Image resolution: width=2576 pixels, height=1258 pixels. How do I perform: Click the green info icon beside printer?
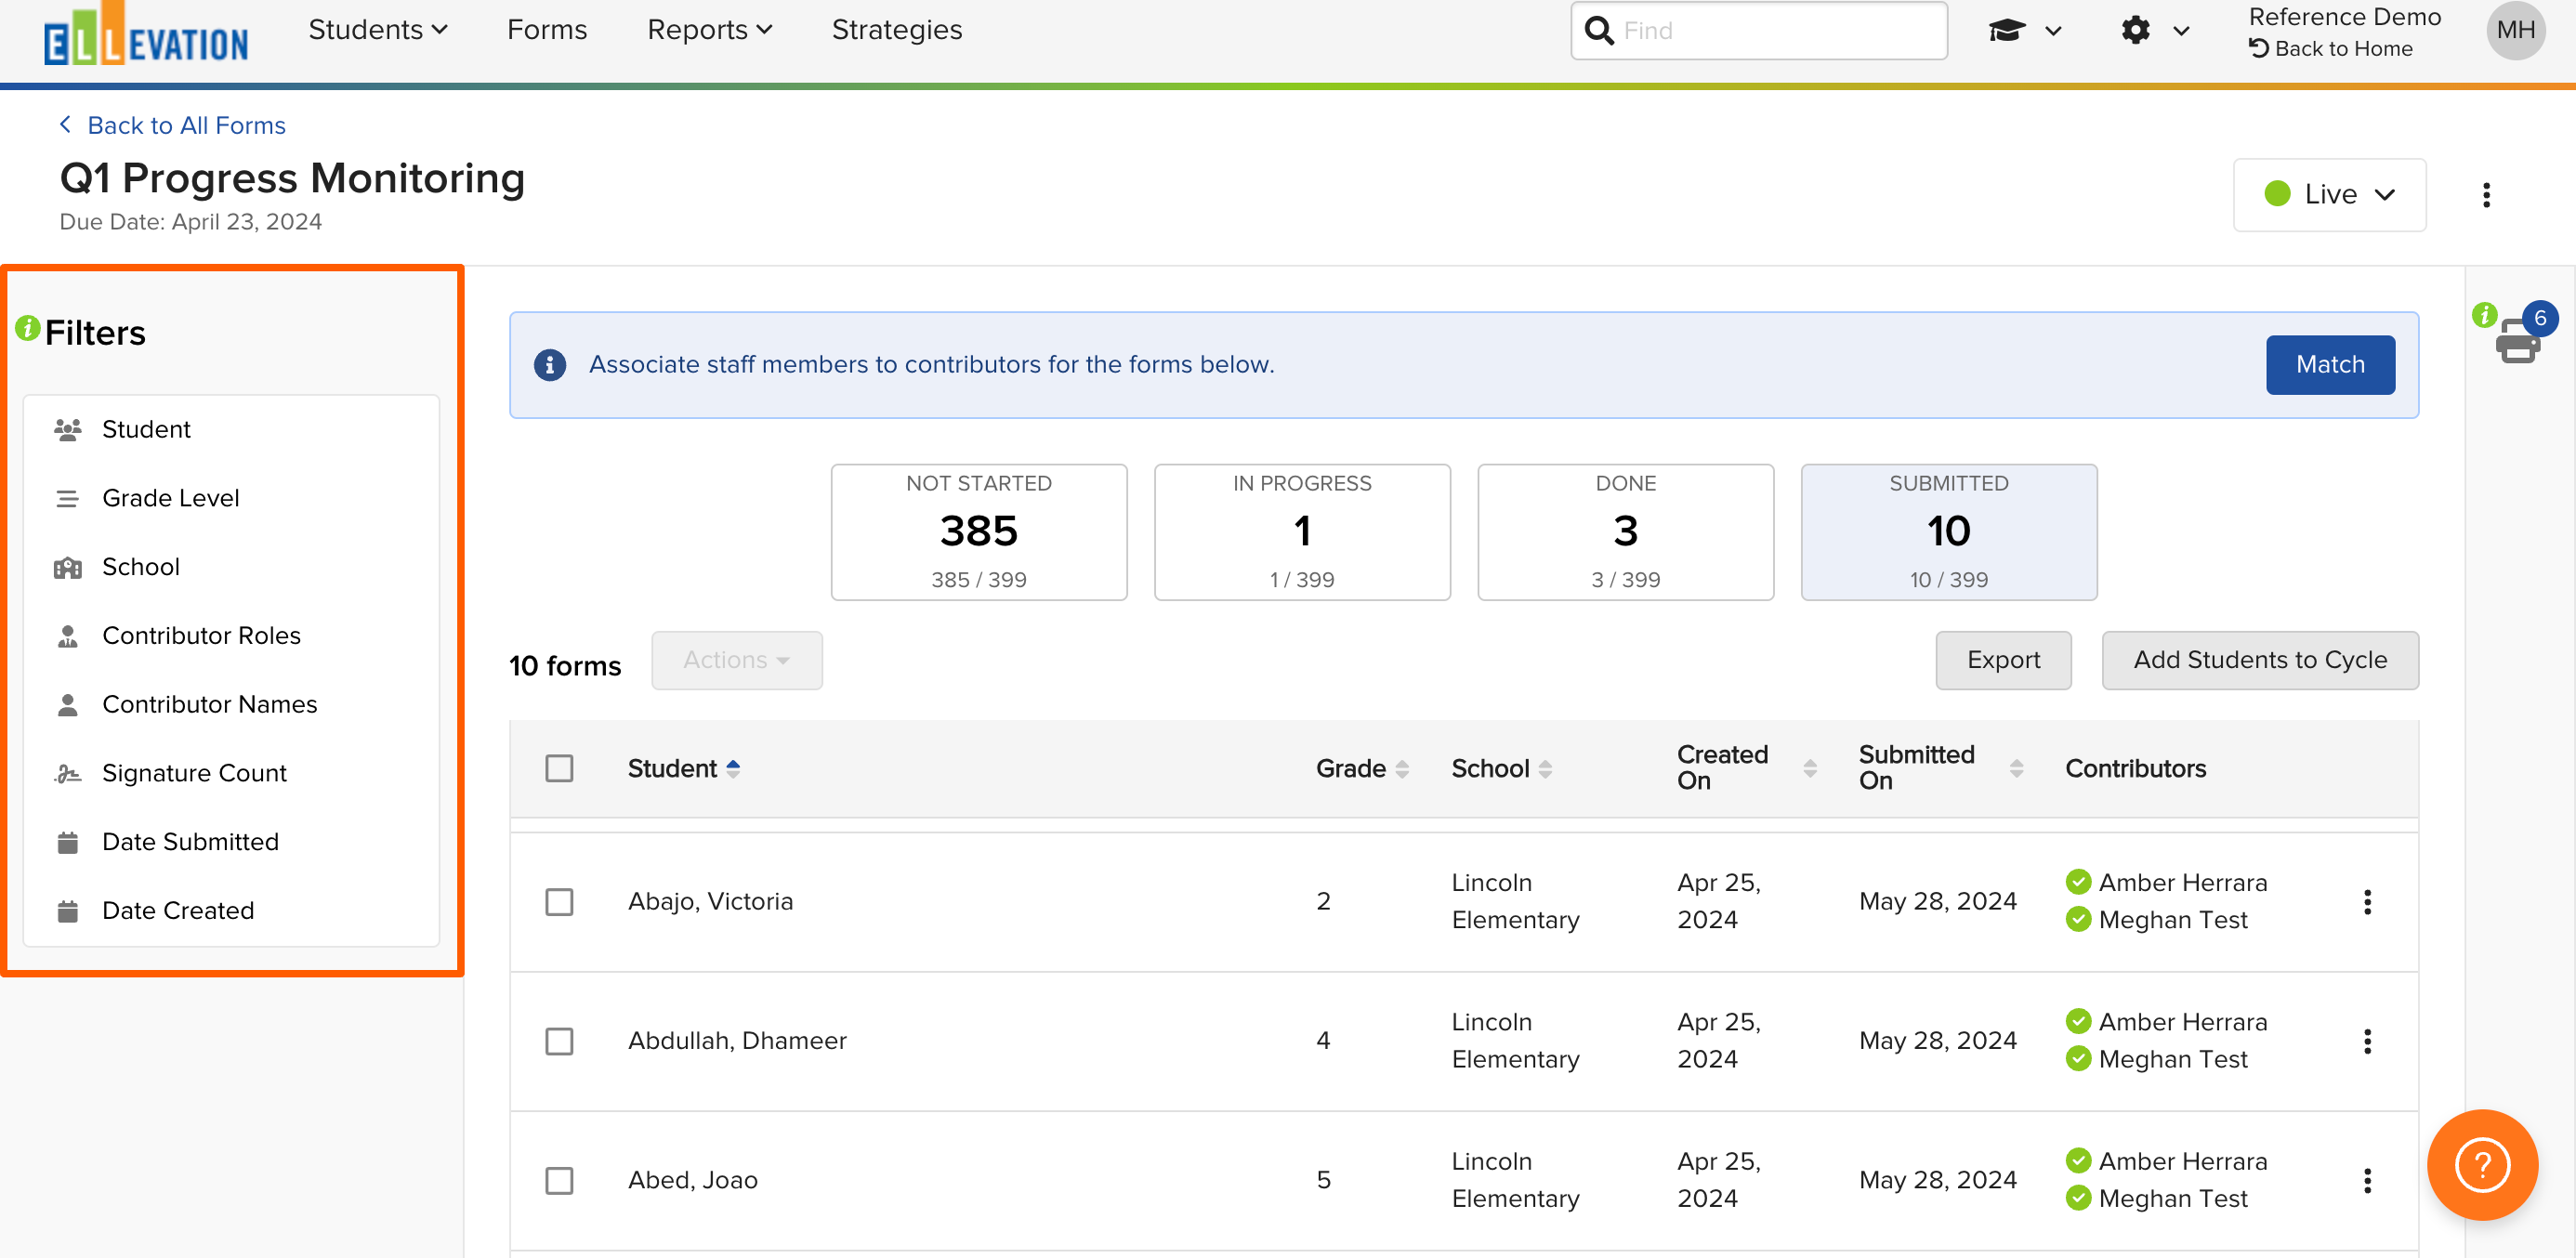pyautogui.click(x=2484, y=315)
